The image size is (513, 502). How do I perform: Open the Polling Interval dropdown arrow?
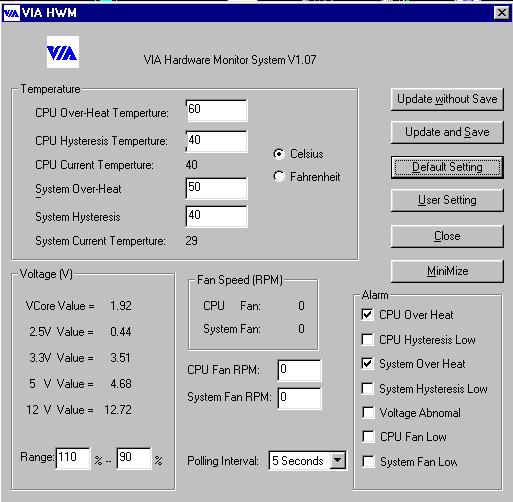click(338, 460)
